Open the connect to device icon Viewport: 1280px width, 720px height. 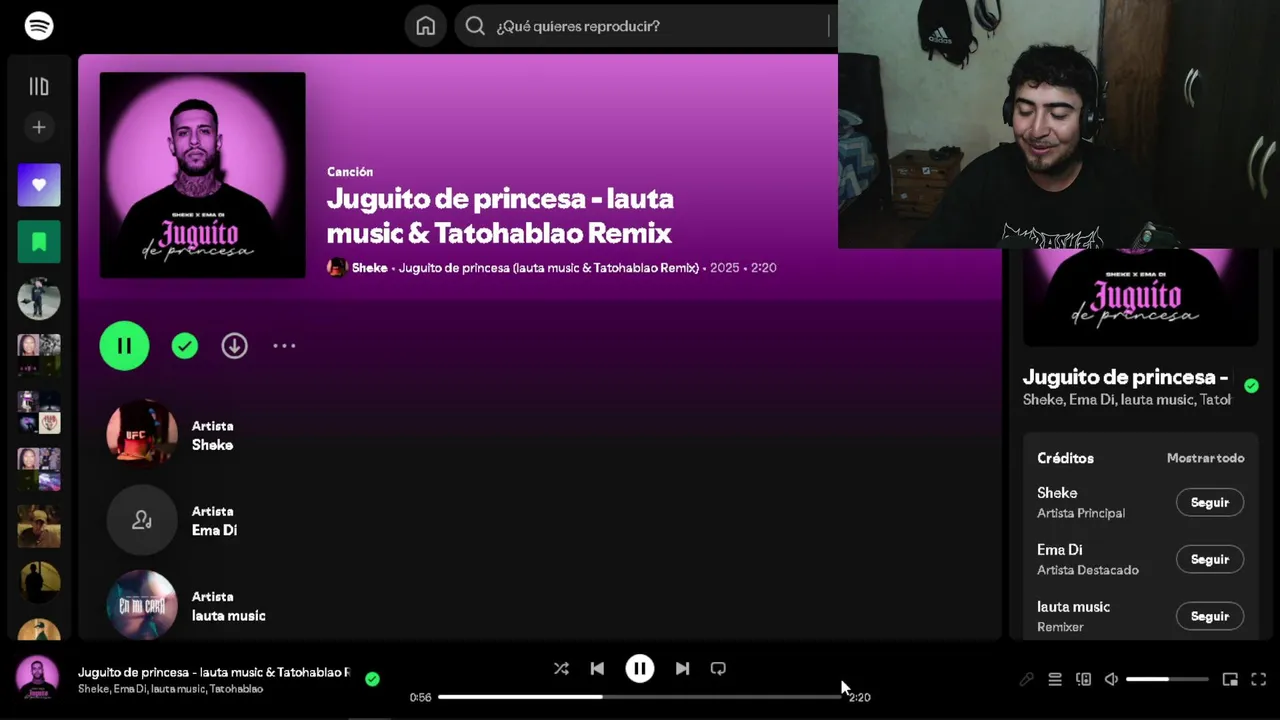click(1083, 679)
